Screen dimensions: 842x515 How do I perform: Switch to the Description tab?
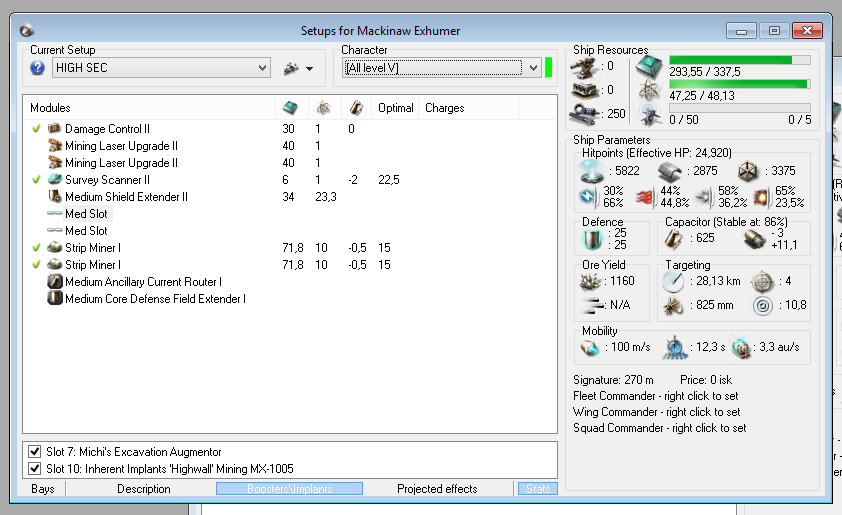click(144, 489)
